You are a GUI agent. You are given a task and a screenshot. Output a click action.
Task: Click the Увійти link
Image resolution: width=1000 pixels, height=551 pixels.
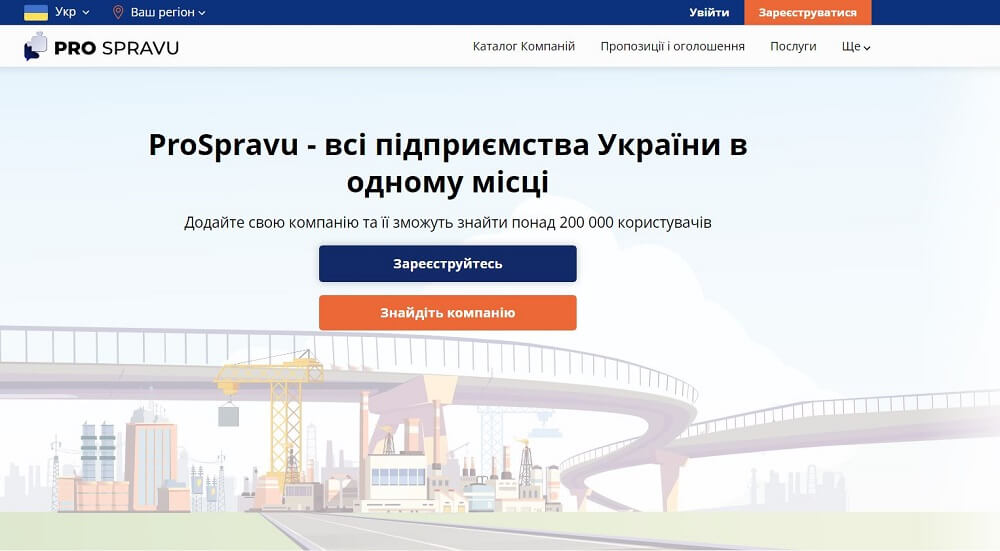click(709, 12)
